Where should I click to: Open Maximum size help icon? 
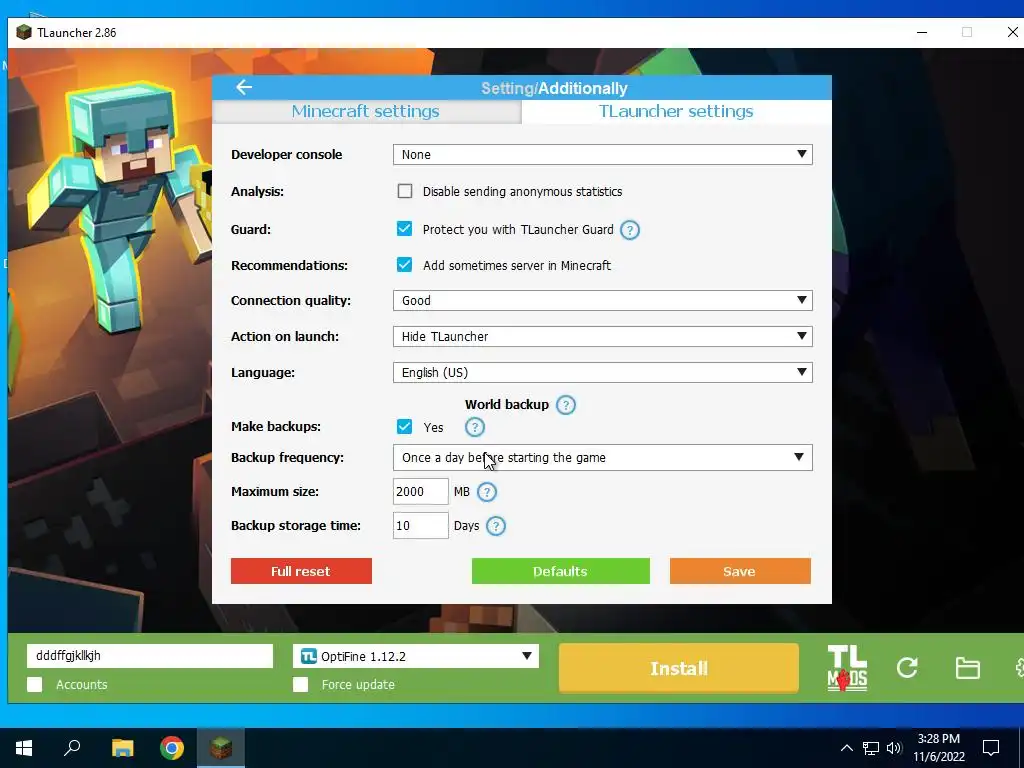point(487,492)
